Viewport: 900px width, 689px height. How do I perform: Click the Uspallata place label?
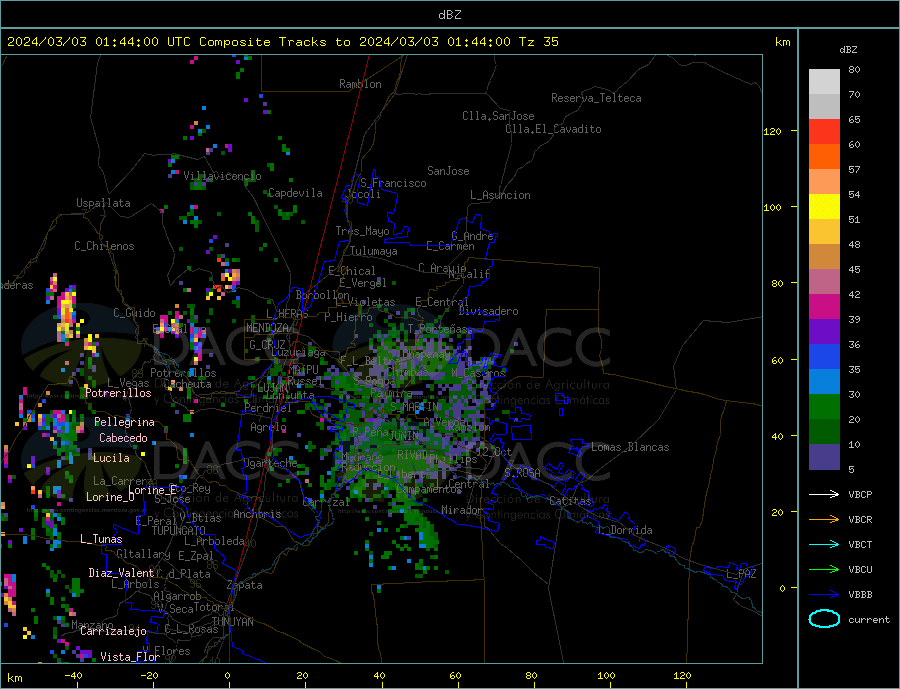click(x=103, y=203)
